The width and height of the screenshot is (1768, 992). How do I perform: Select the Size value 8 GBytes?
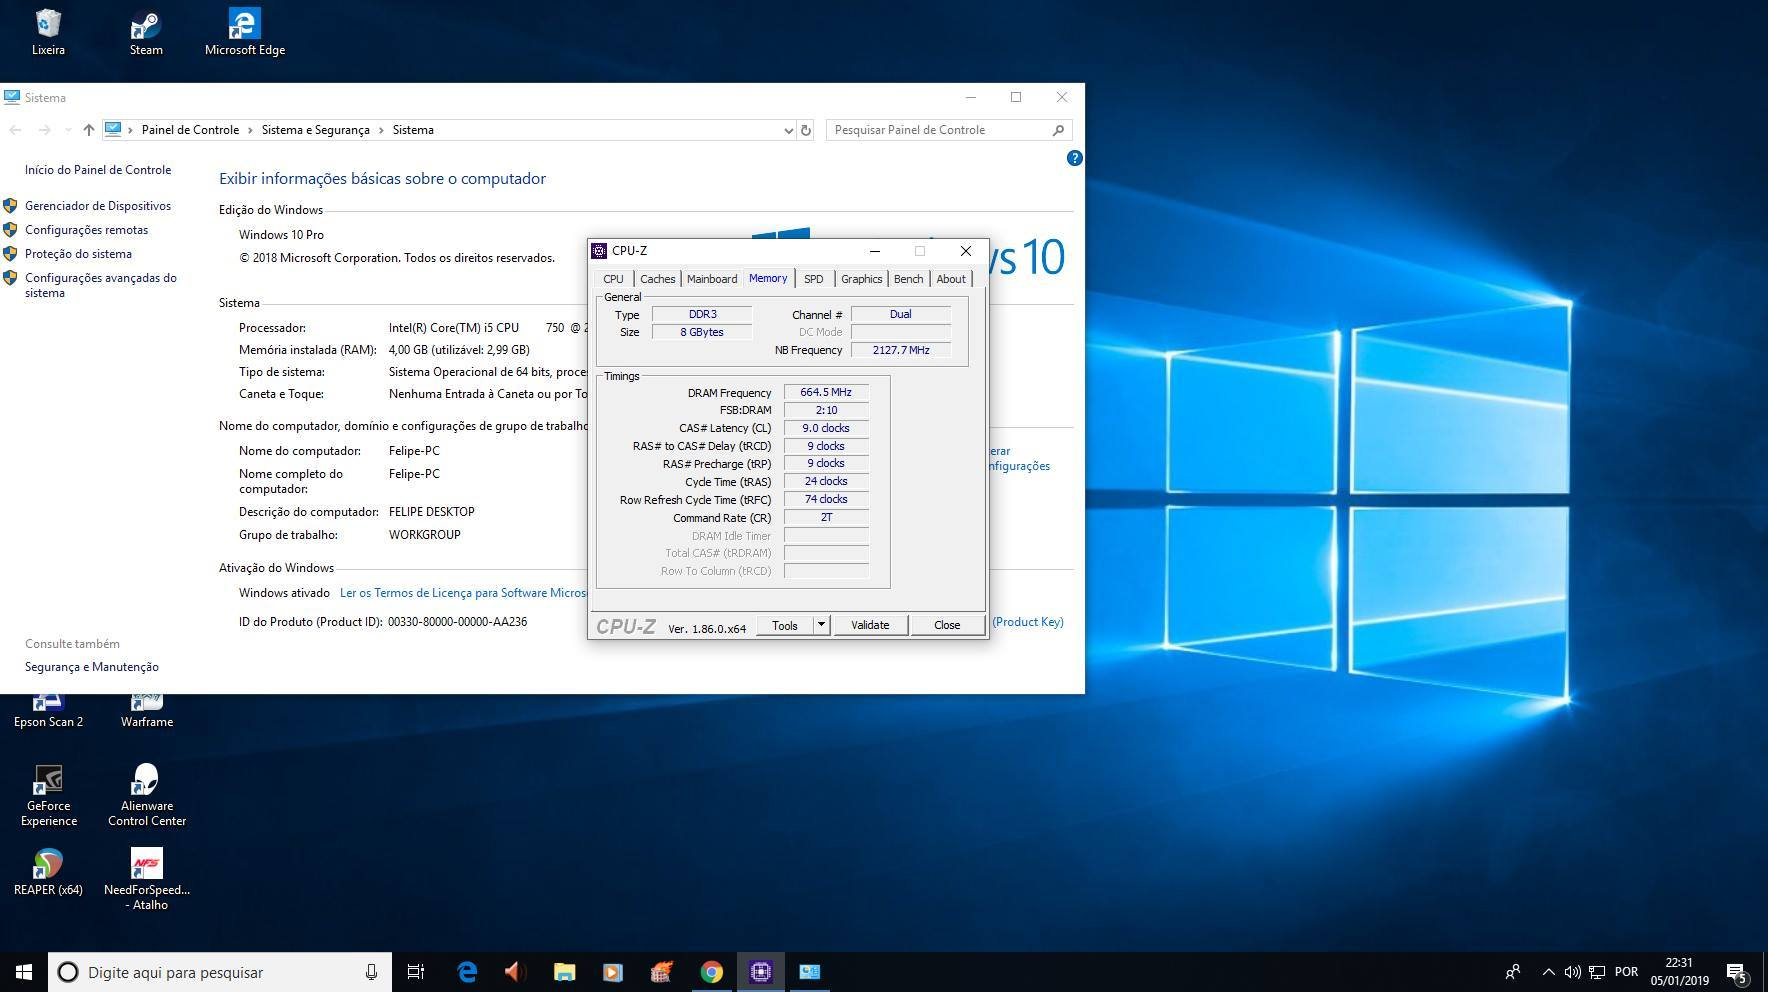[x=702, y=332]
